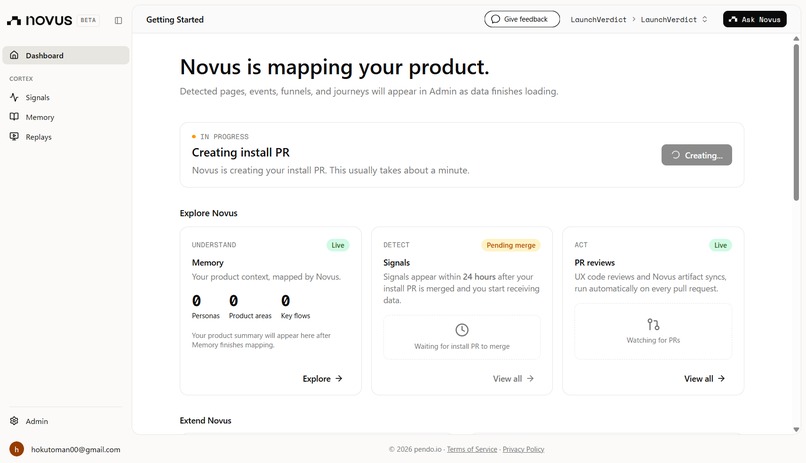Image resolution: width=806 pixels, height=463 pixels.
Task: Click the CORTEX section label
Action: tap(21, 79)
